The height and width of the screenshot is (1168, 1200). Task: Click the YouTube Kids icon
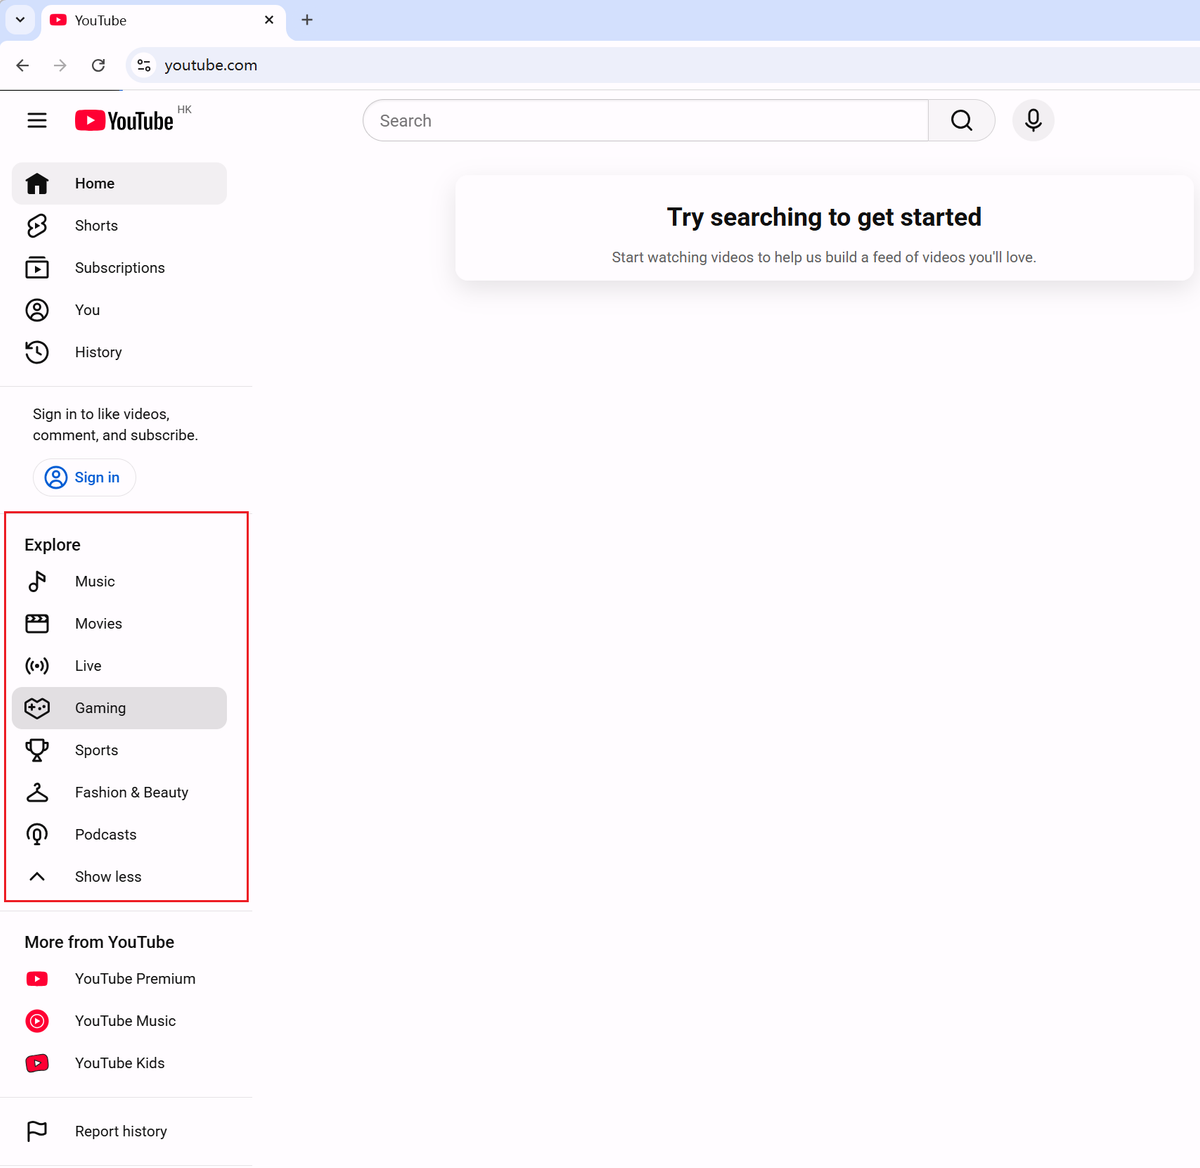[37, 1063]
